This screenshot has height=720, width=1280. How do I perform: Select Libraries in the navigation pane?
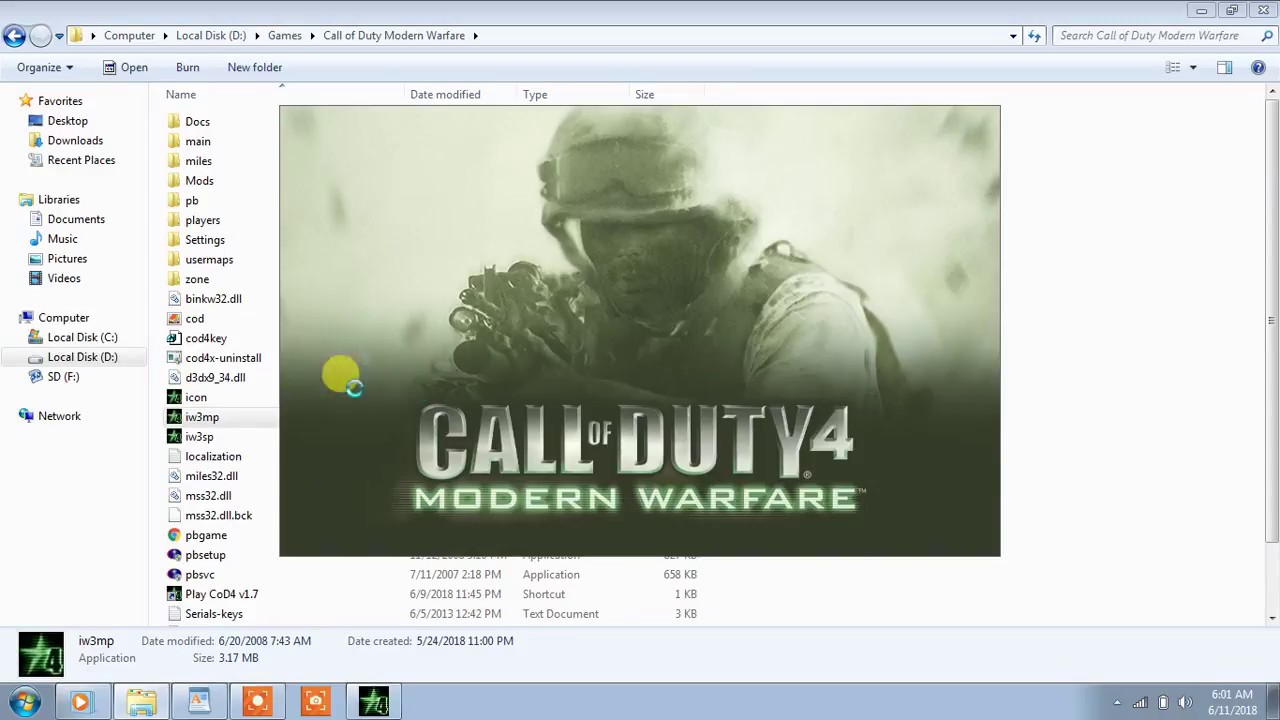click(x=58, y=200)
